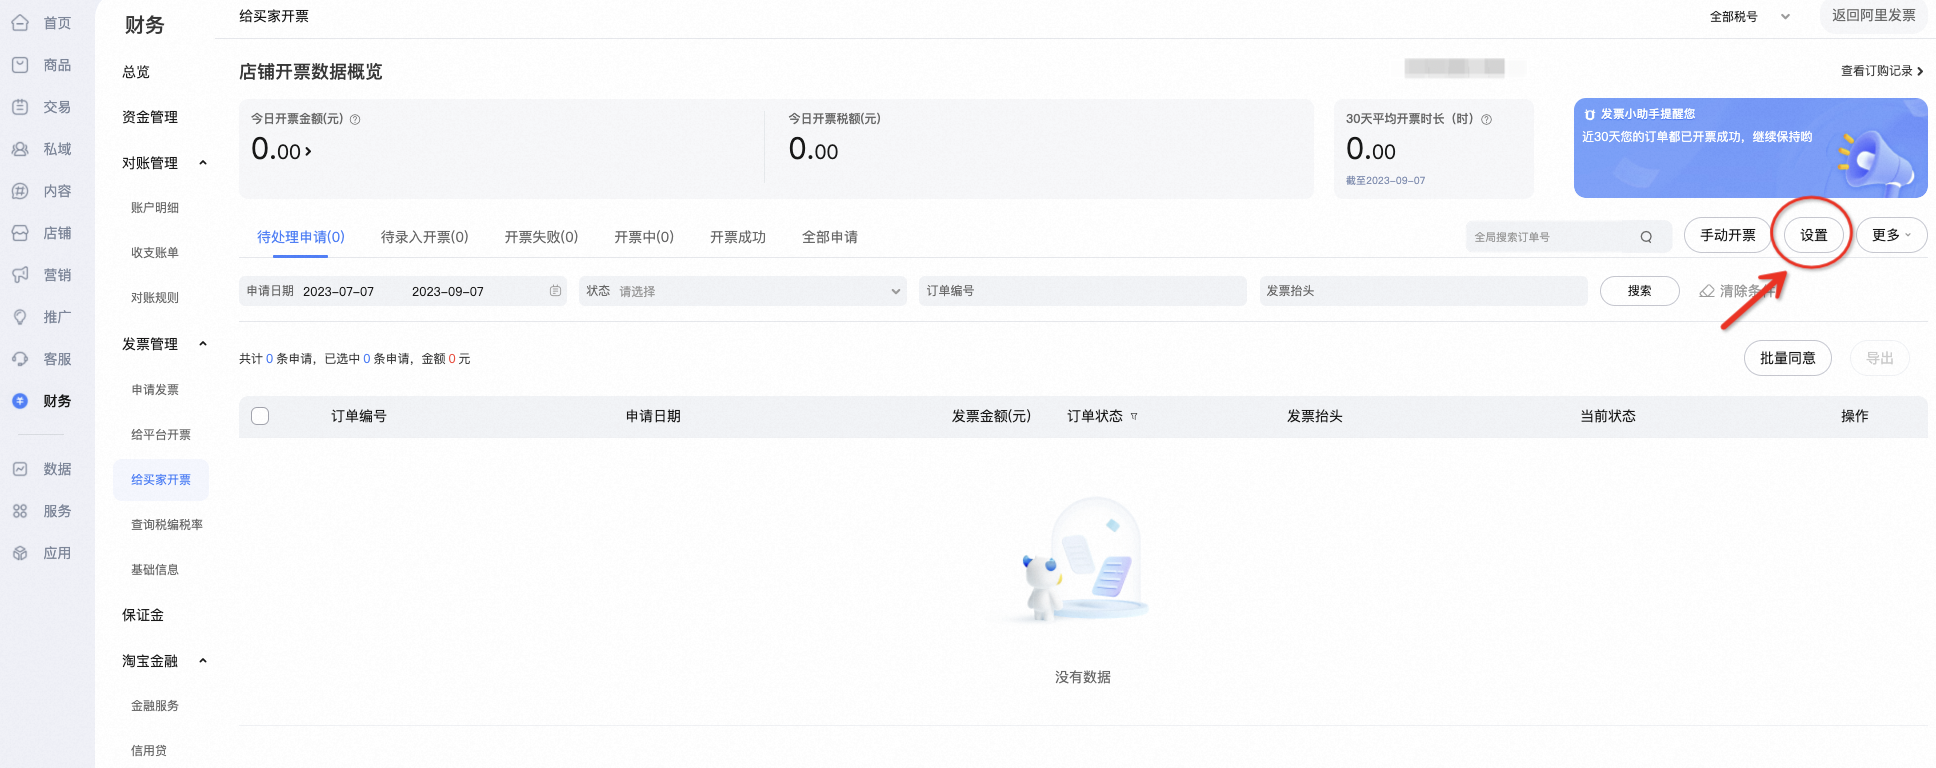Viewport: 1936px width, 768px height.
Task: Switch to 开票成功 tab
Action: [738, 237]
